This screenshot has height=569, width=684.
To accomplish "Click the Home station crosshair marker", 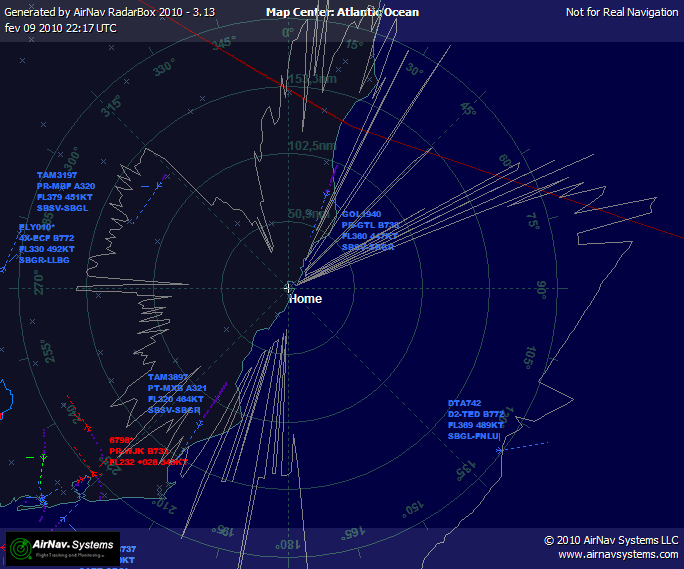I will coord(289,287).
